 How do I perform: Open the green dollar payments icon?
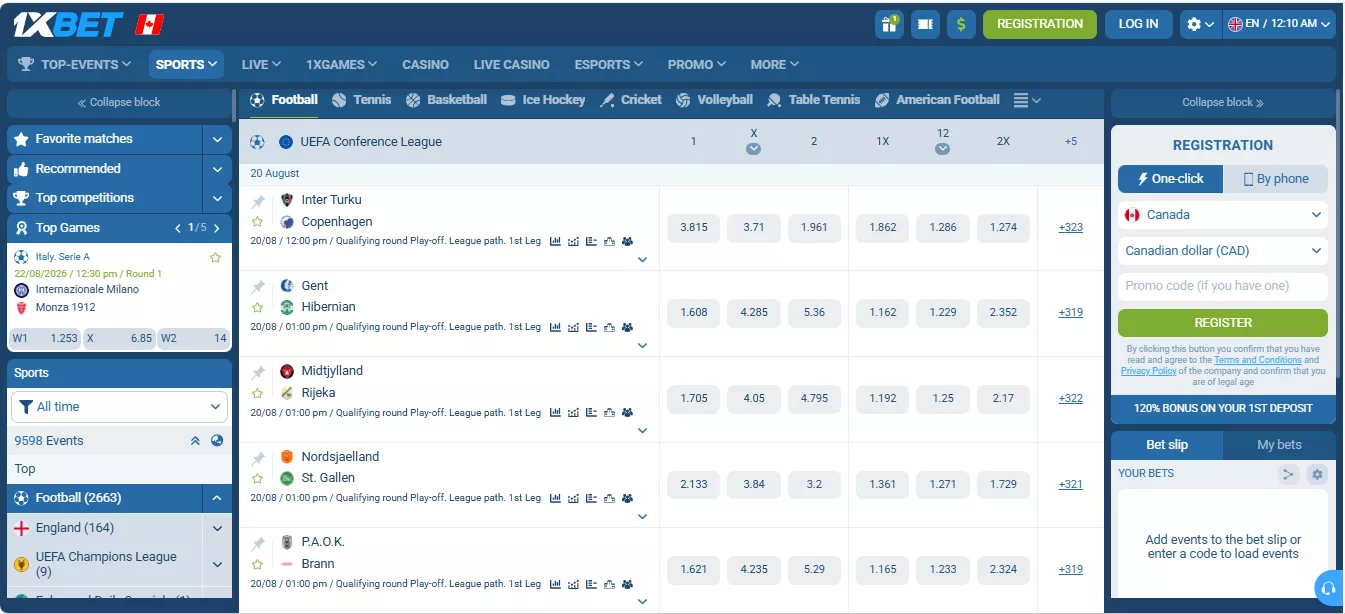(961, 24)
